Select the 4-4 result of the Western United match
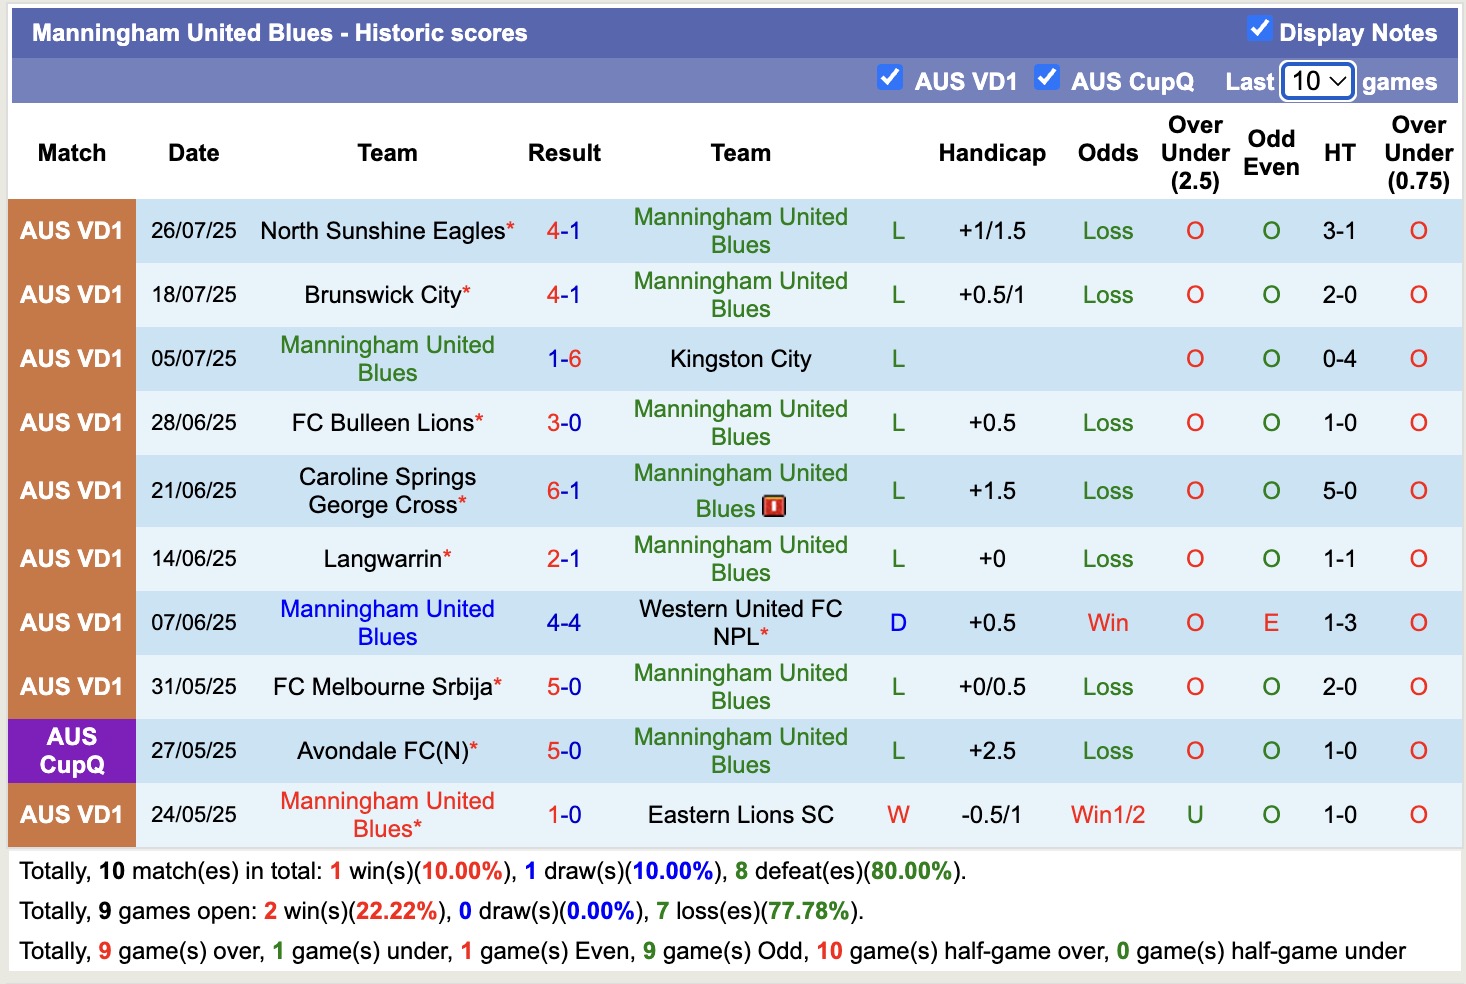Viewport: 1466px width, 984px height. pos(564,622)
